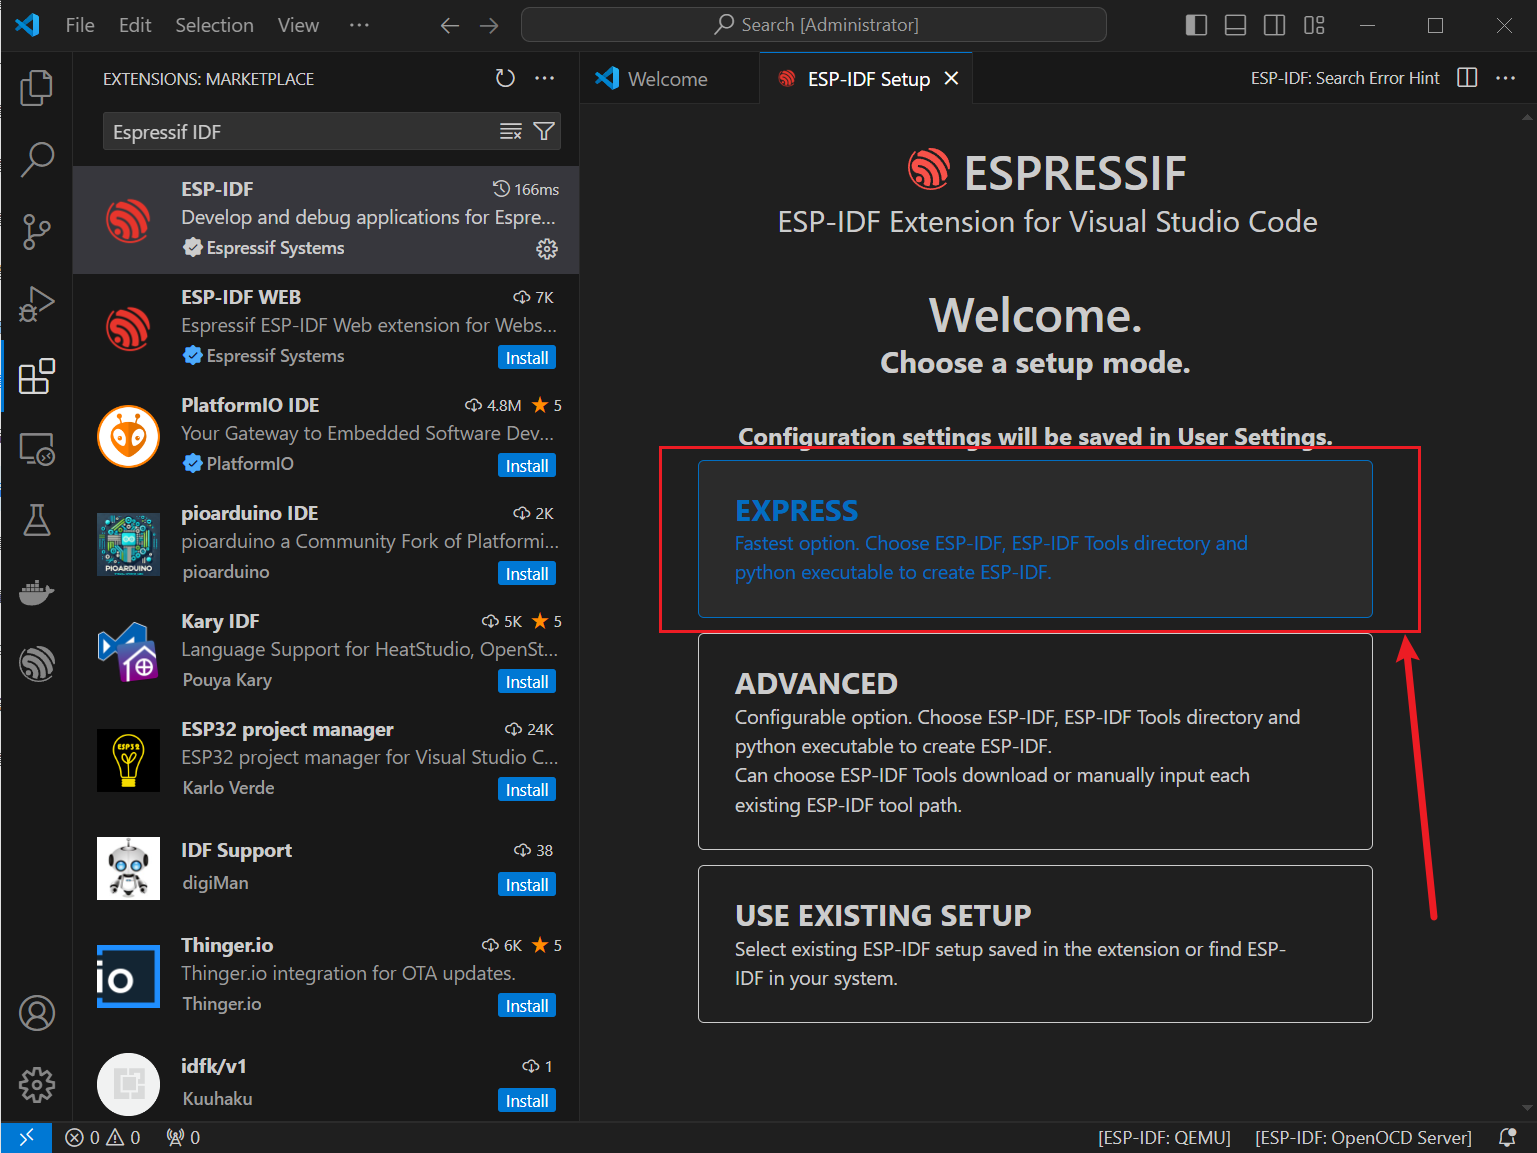This screenshot has width=1537, height=1153.
Task: Install the ESP32 project manager extension
Action: click(x=527, y=790)
